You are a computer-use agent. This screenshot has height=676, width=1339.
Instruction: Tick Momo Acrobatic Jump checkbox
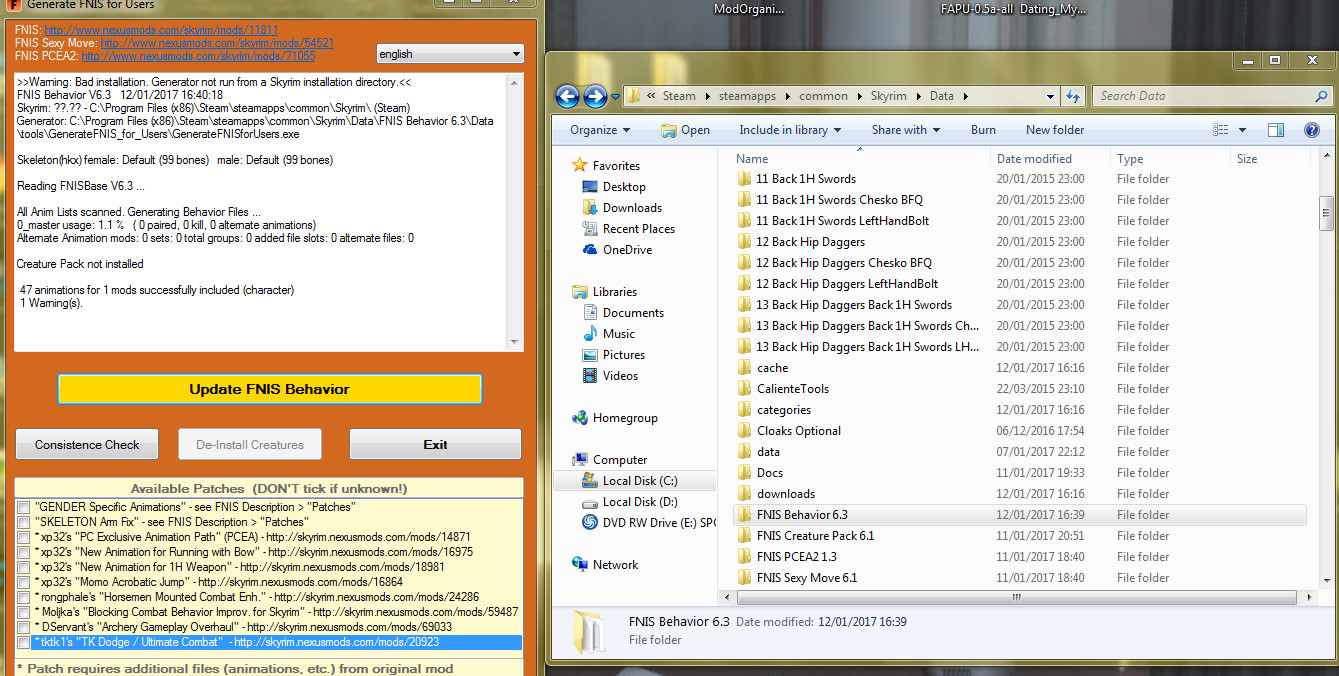pyautogui.click(x=23, y=583)
